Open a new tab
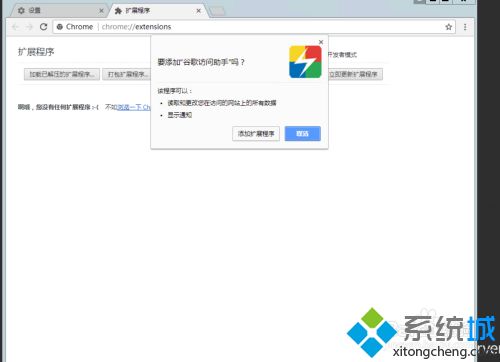500x362 pixels. [218, 12]
